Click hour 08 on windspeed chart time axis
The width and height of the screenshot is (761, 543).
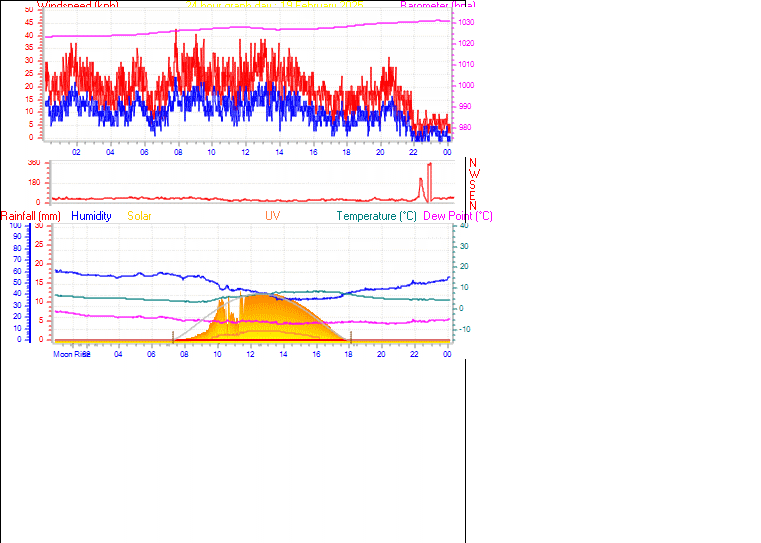pos(178,152)
